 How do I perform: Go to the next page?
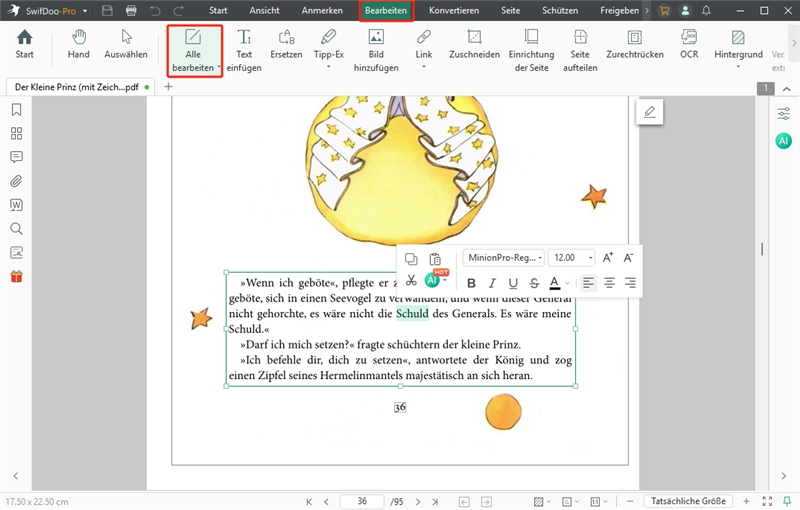pyautogui.click(x=418, y=502)
